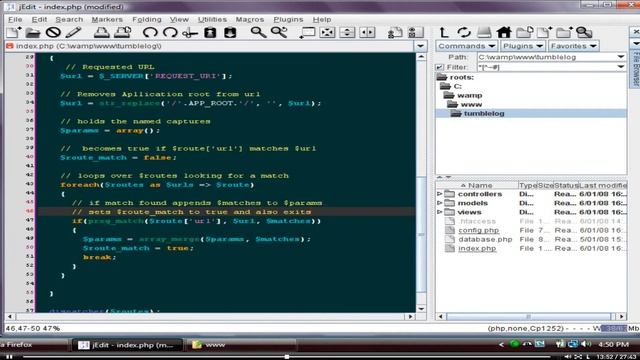This screenshot has height=360, width=640.
Task: Open Buffer Options from the toolbar
Action: [395, 32]
